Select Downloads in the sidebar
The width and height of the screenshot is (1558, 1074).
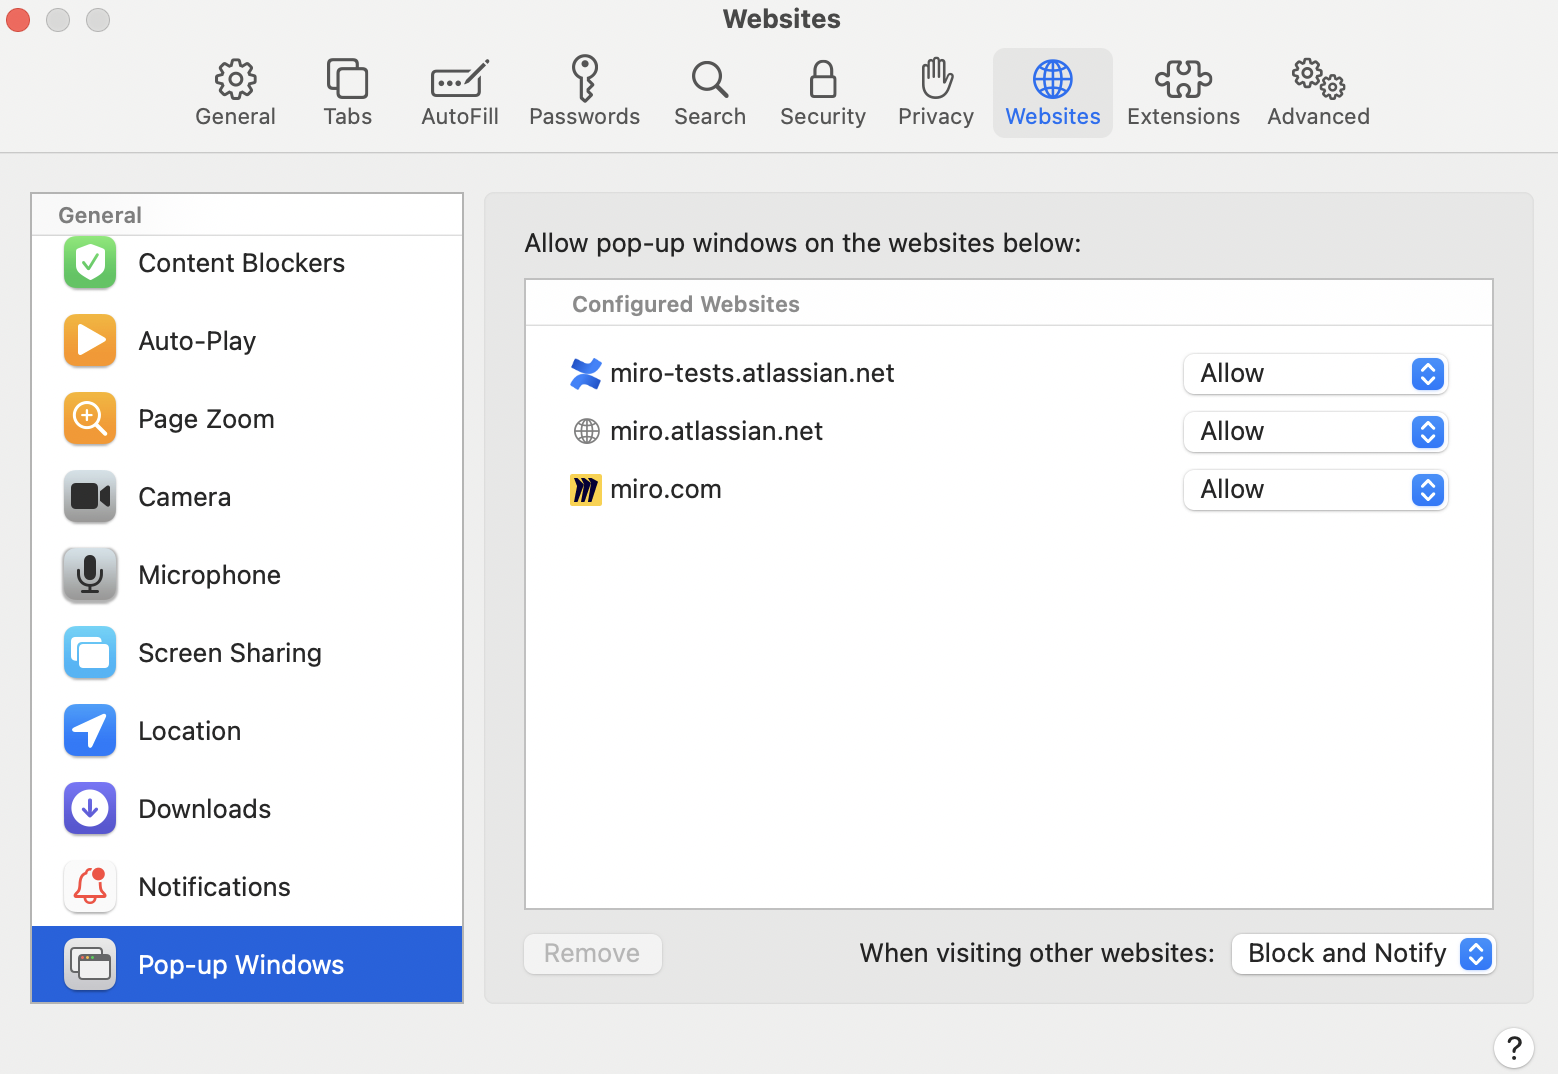(204, 809)
